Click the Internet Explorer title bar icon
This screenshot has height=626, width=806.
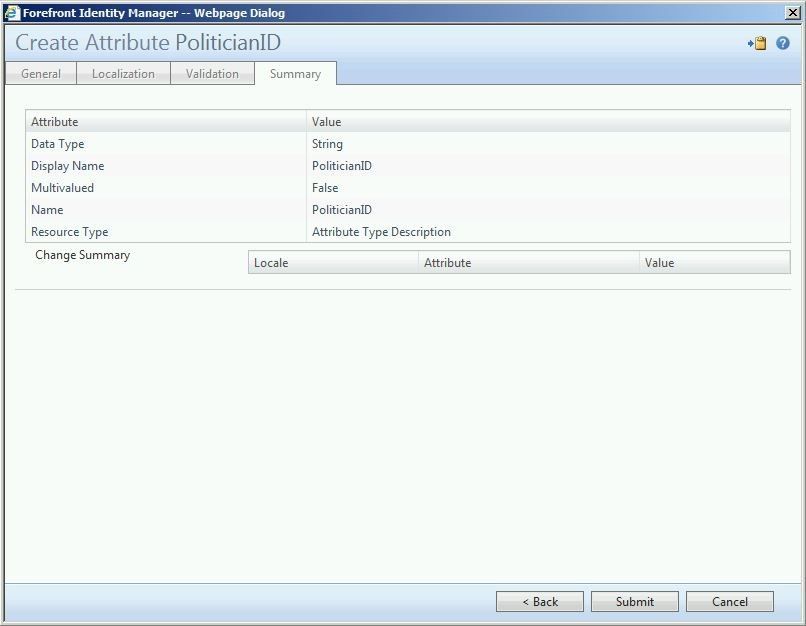tap(11, 13)
